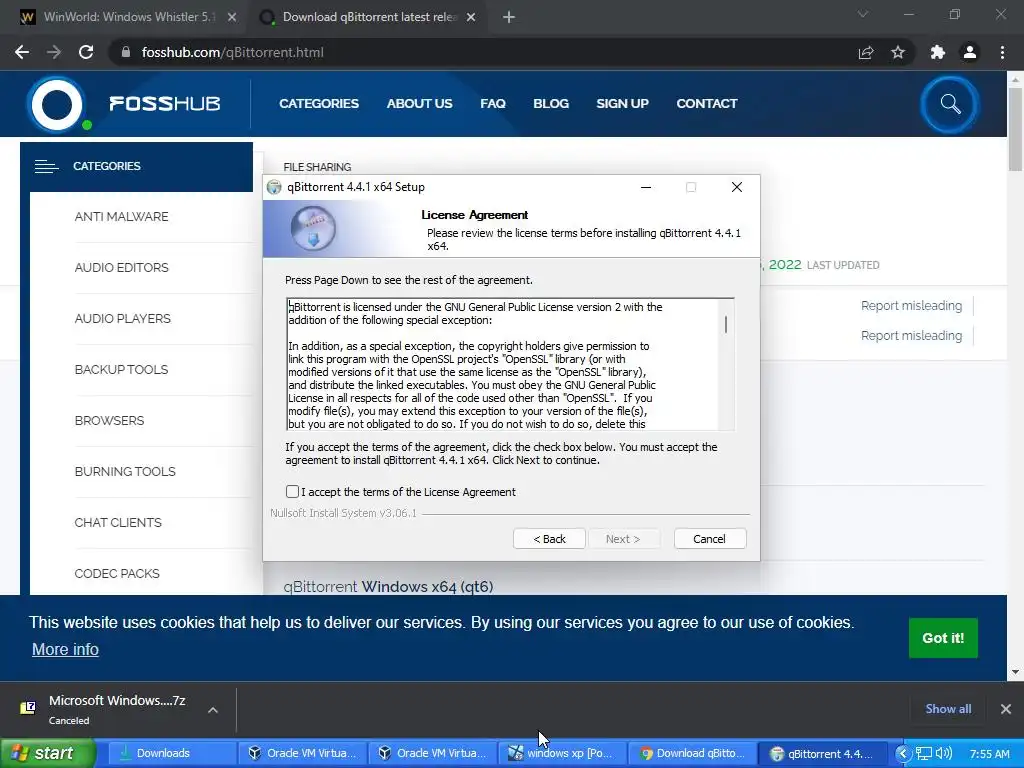Image resolution: width=1024 pixels, height=768 pixels.
Task: Open the ANTI MALWARE category
Action: [121, 216]
